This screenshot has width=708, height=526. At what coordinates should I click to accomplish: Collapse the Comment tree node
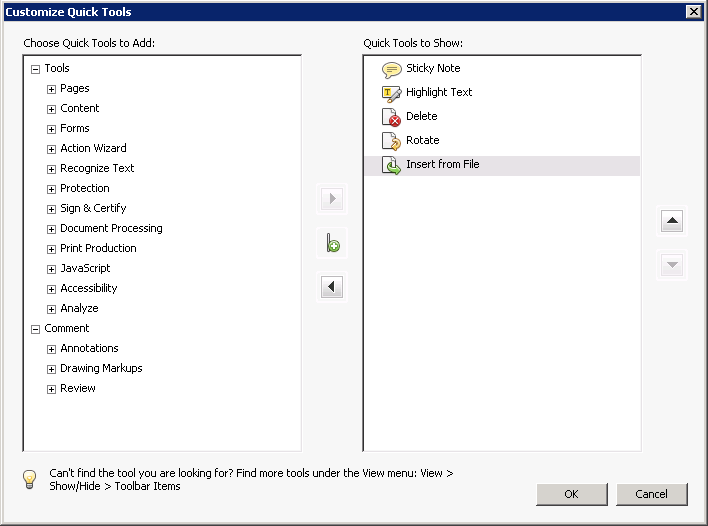pyautogui.click(x=36, y=329)
